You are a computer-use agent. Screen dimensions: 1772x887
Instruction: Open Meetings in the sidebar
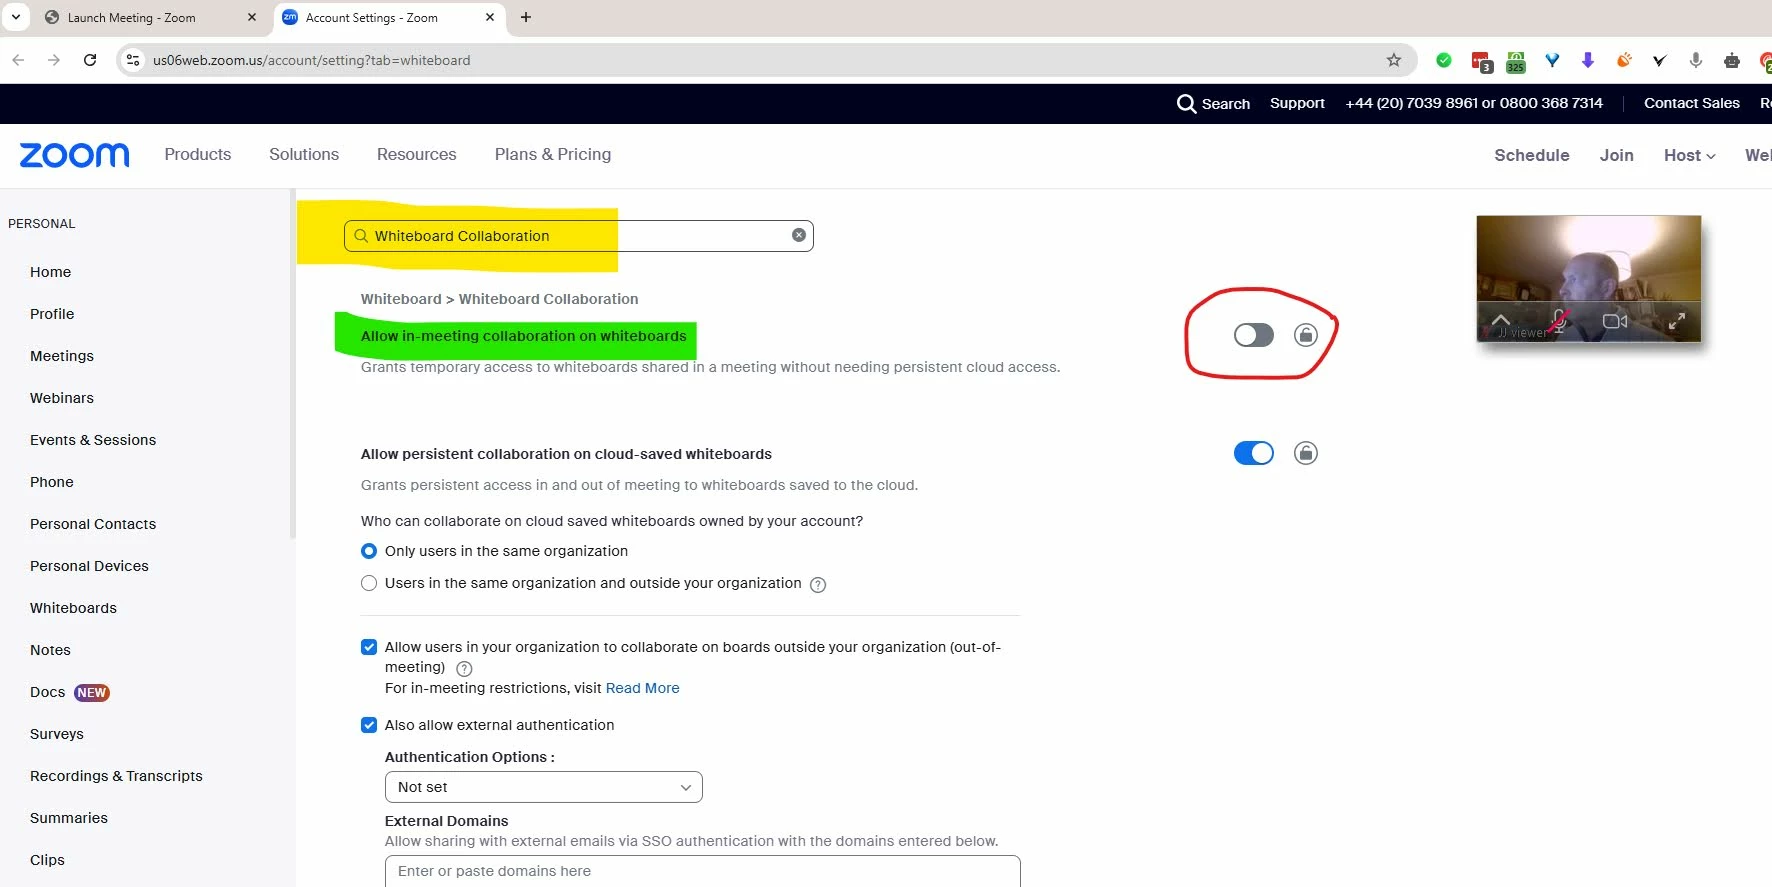pyautogui.click(x=62, y=356)
